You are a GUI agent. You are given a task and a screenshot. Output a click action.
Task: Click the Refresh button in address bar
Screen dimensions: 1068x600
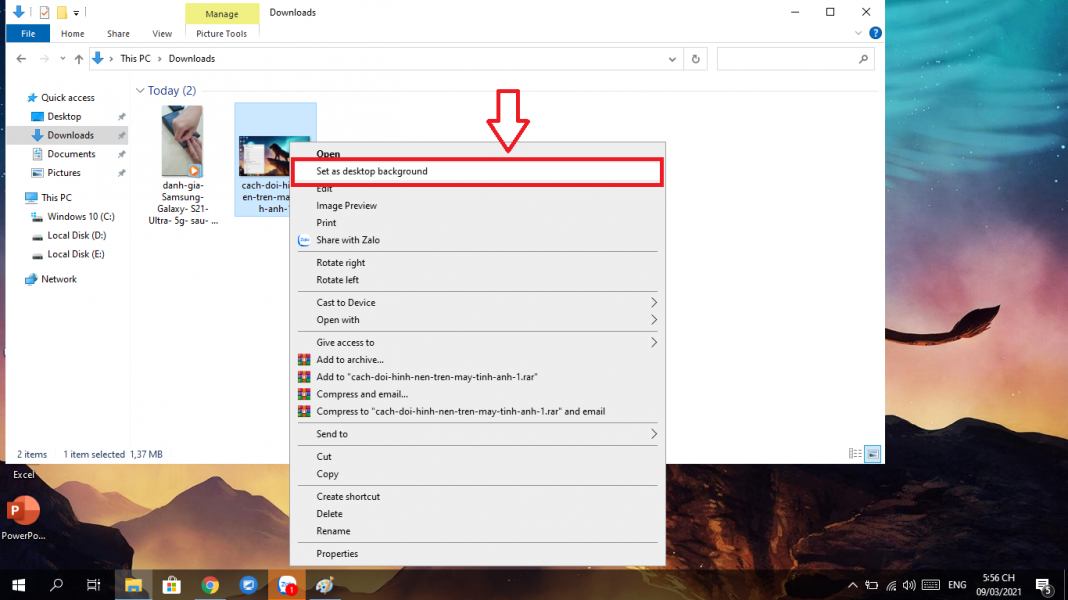click(696, 59)
